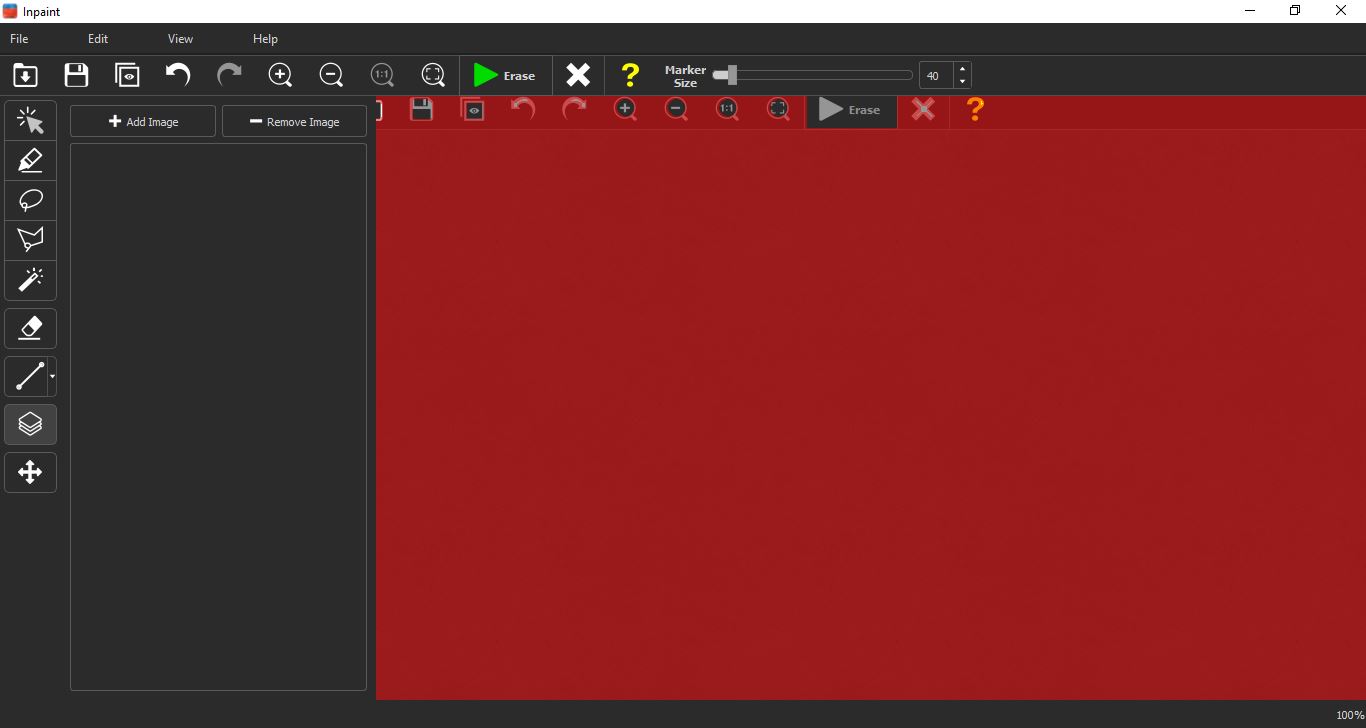Clear the selection with the white X icon
Image resolution: width=1366 pixels, height=728 pixels.
(x=578, y=75)
